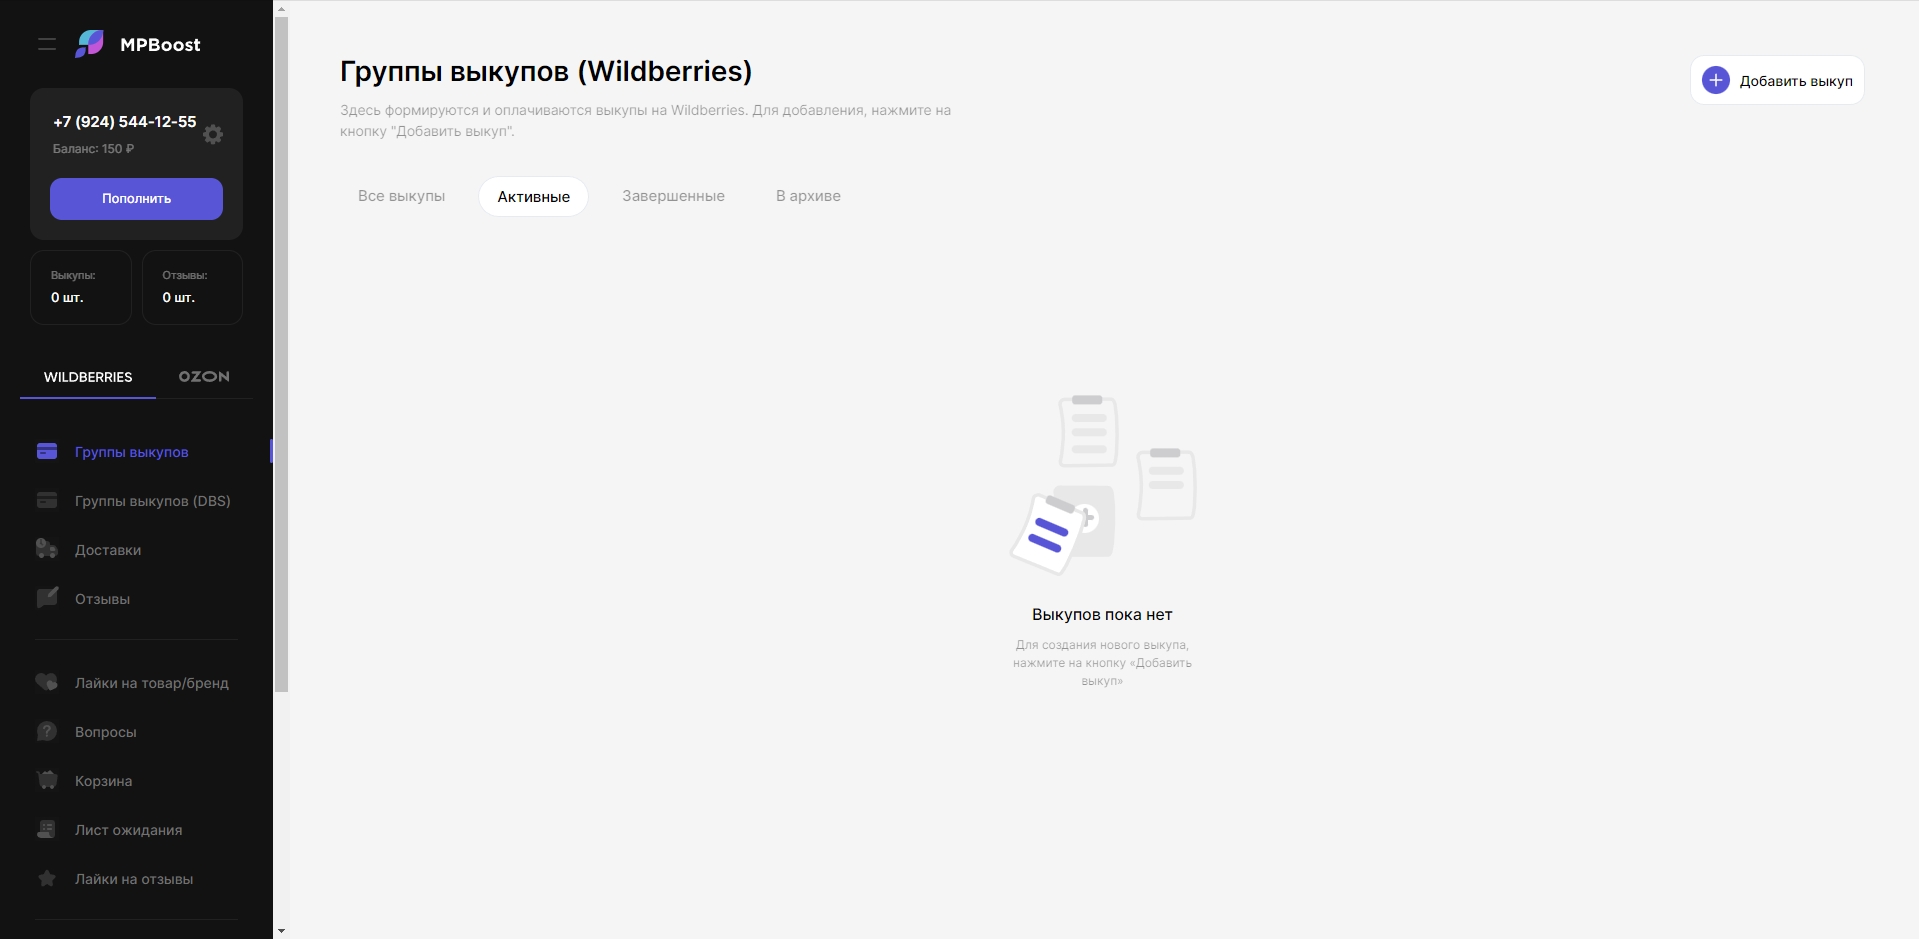Switch to the WILDBERRIES marketplace tab
This screenshot has height=939, width=1919.
tap(88, 377)
